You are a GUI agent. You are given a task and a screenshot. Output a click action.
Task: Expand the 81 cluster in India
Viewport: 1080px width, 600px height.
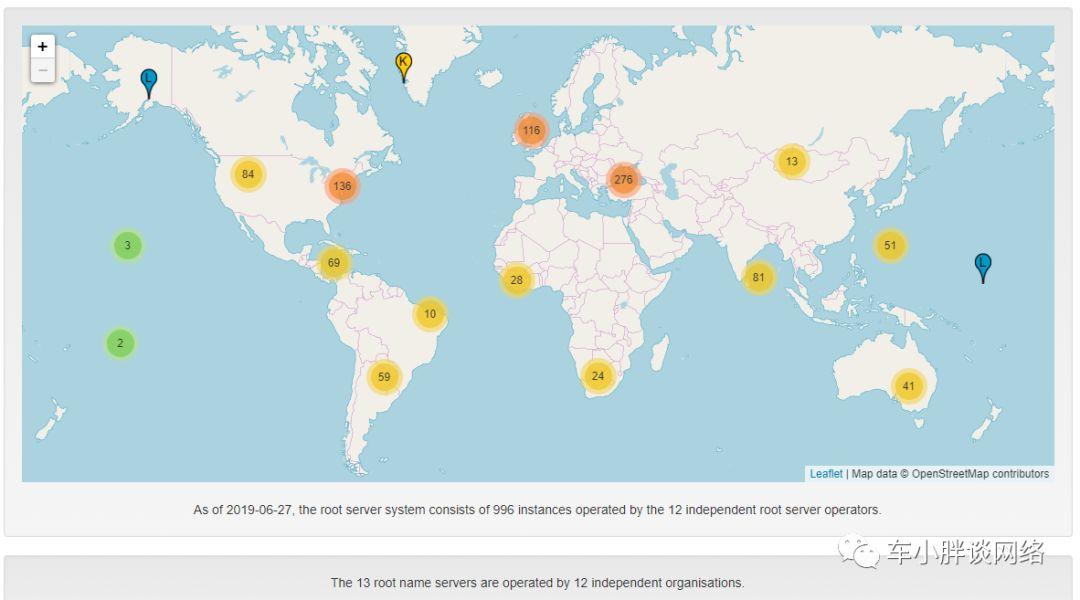[x=758, y=278]
